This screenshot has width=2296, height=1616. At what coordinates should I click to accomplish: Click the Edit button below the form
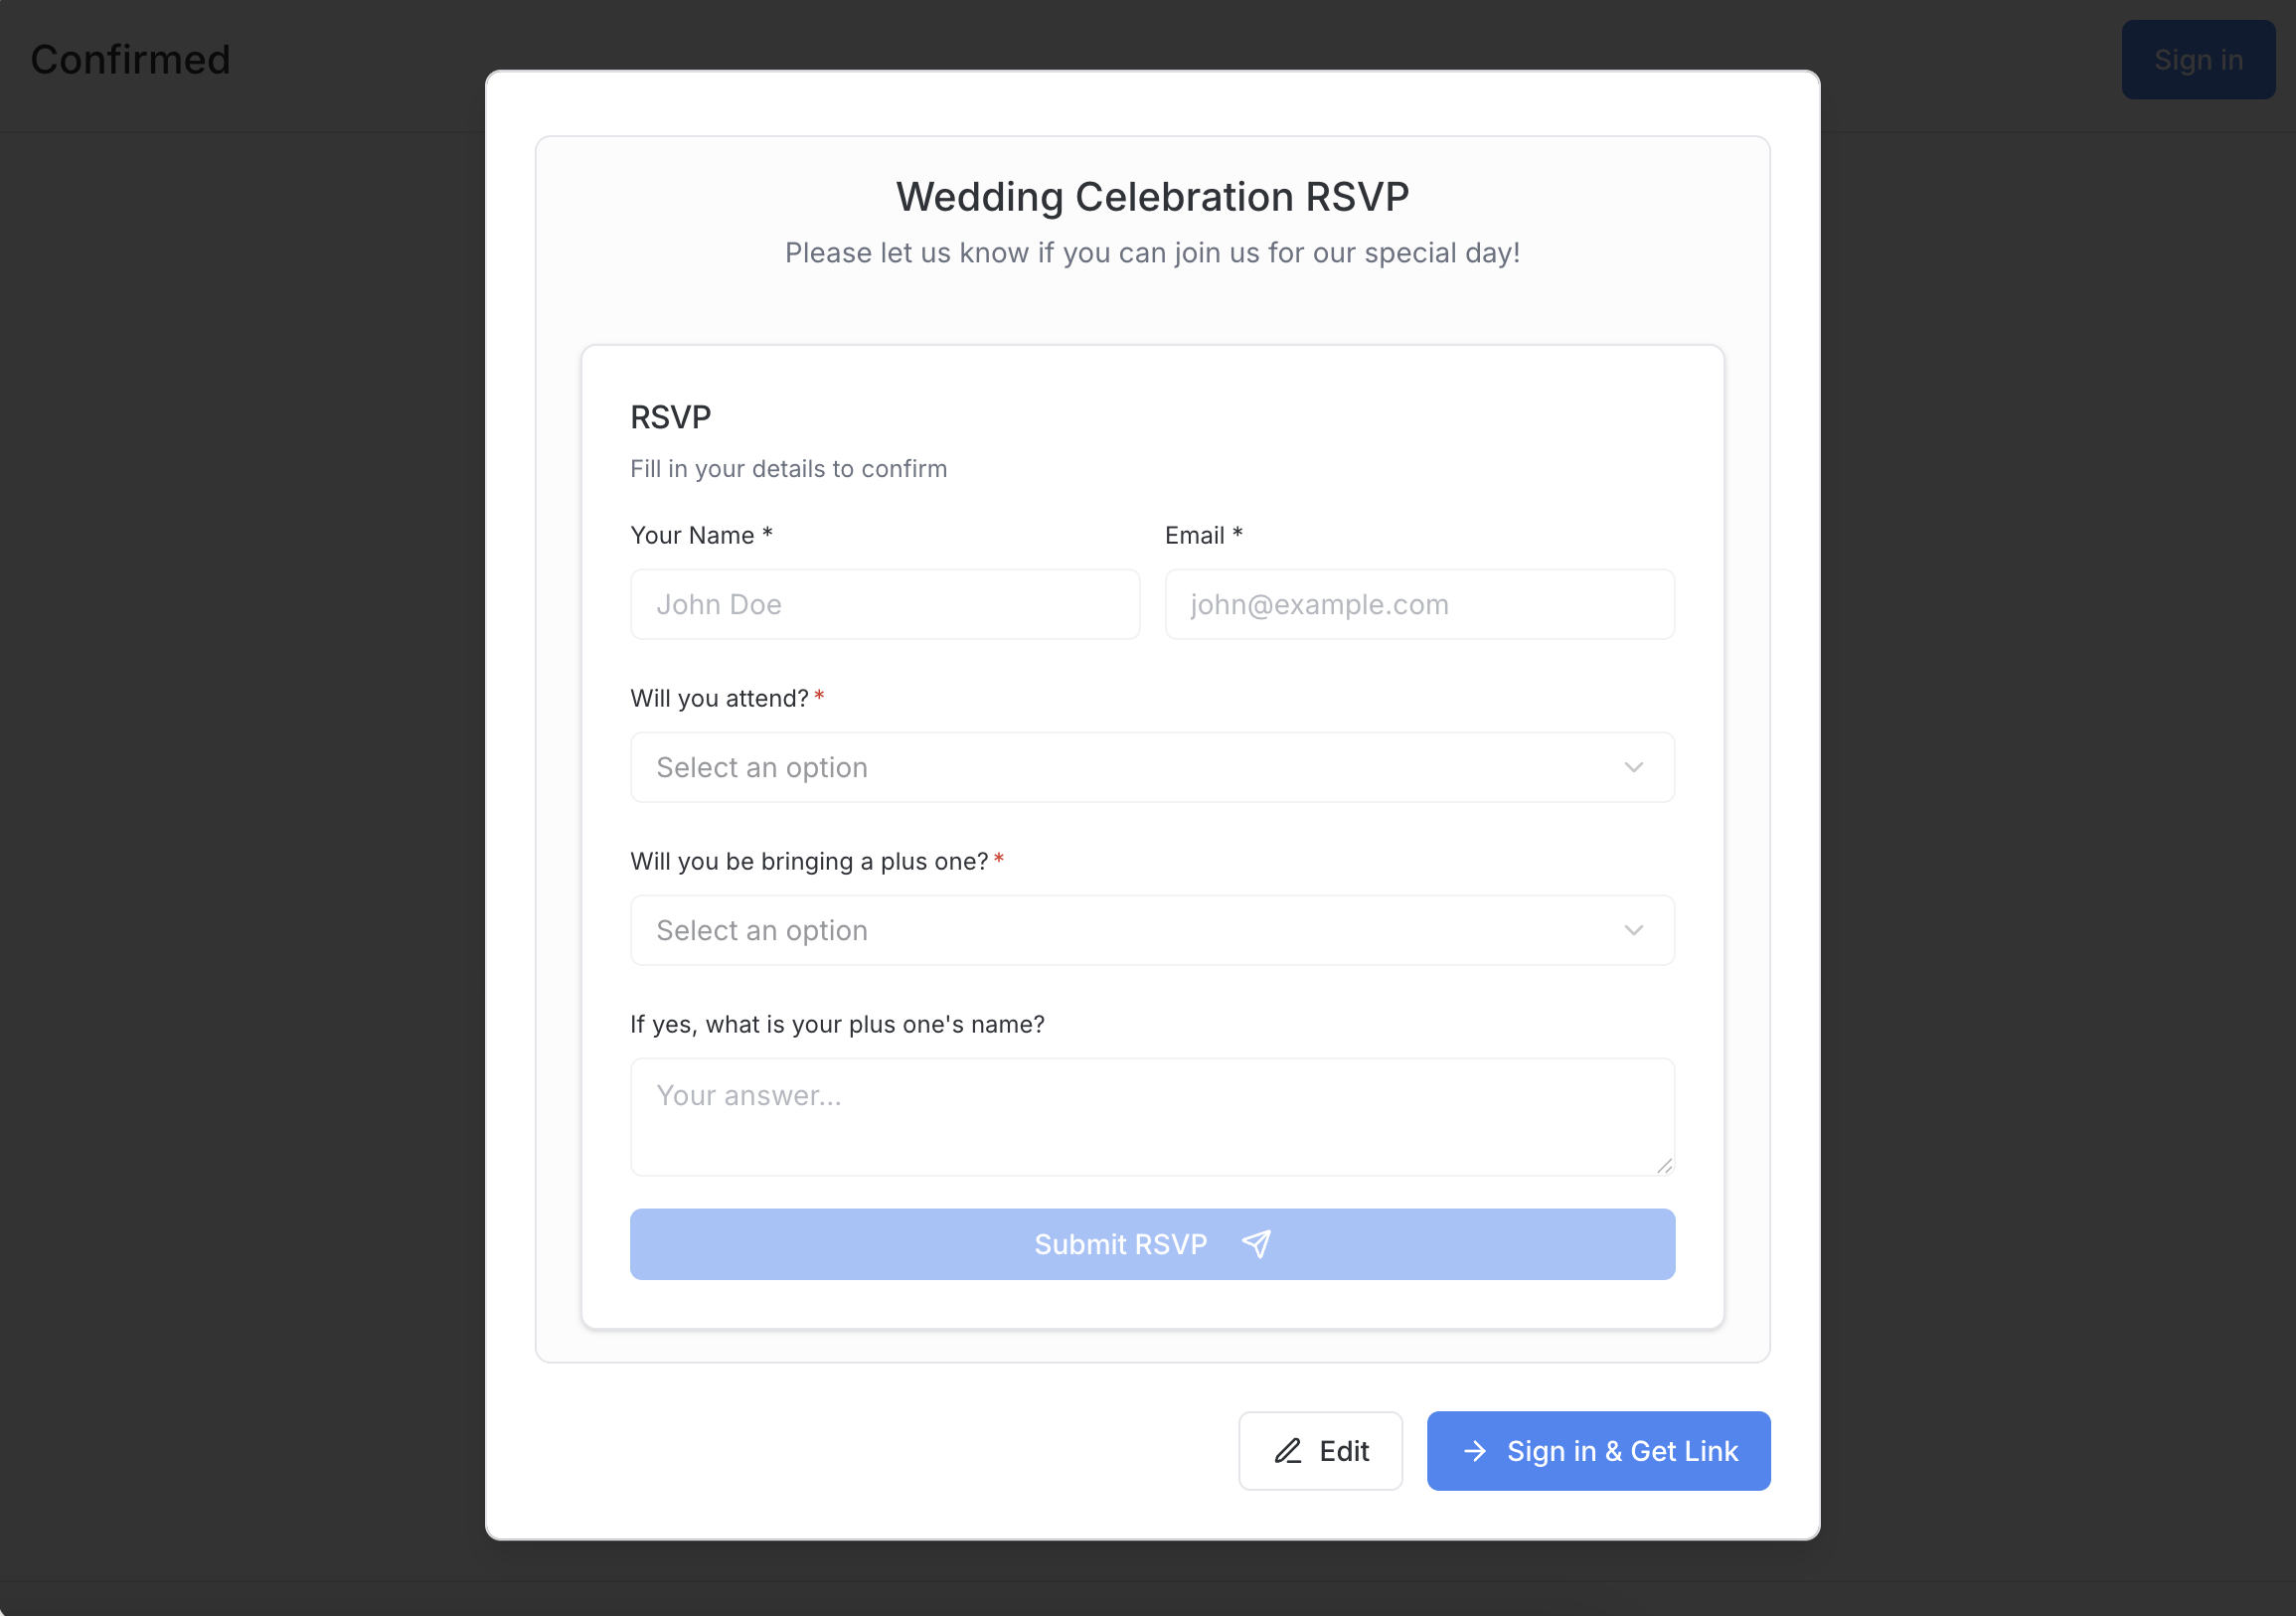[1321, 1451]
